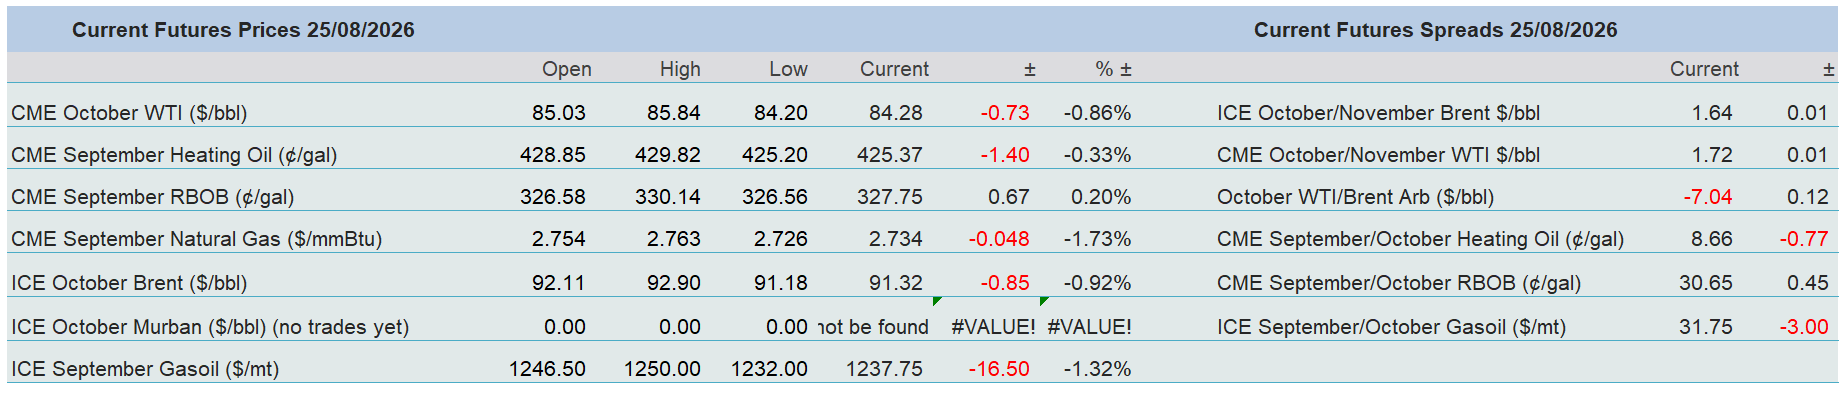
Task: Click October WTI/Brent Arb value -7.04
Action: click(x=1707, y=197)
